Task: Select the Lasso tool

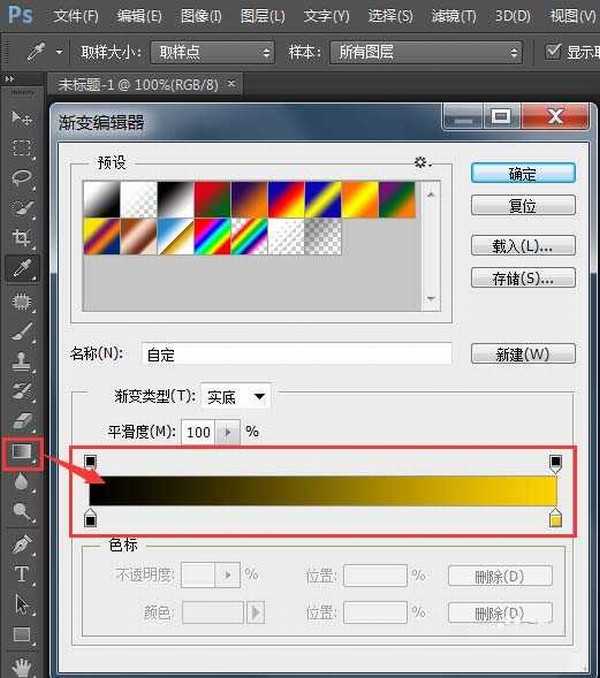Action: click(x=21, y=178)
